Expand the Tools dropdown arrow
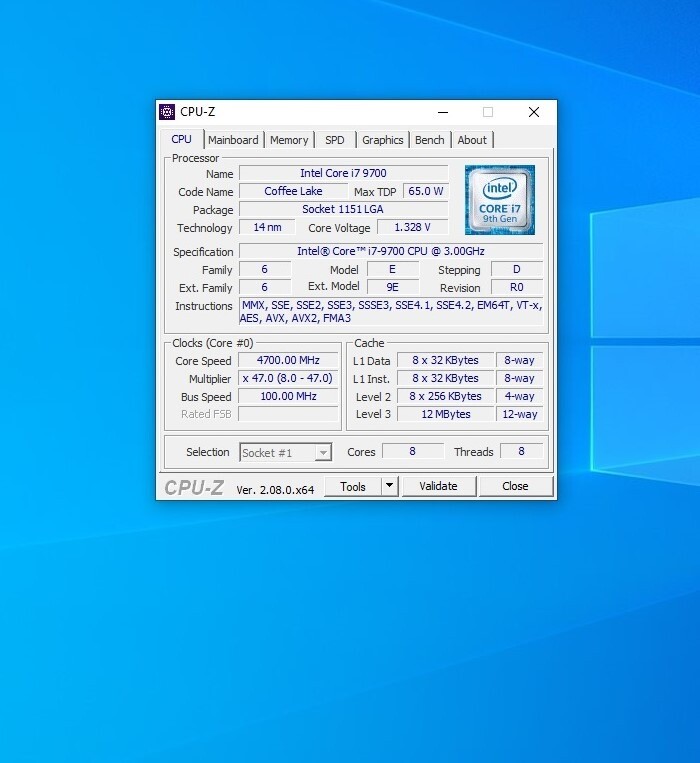Viewport: 700px width, 763px height. (x=389, y=487)
